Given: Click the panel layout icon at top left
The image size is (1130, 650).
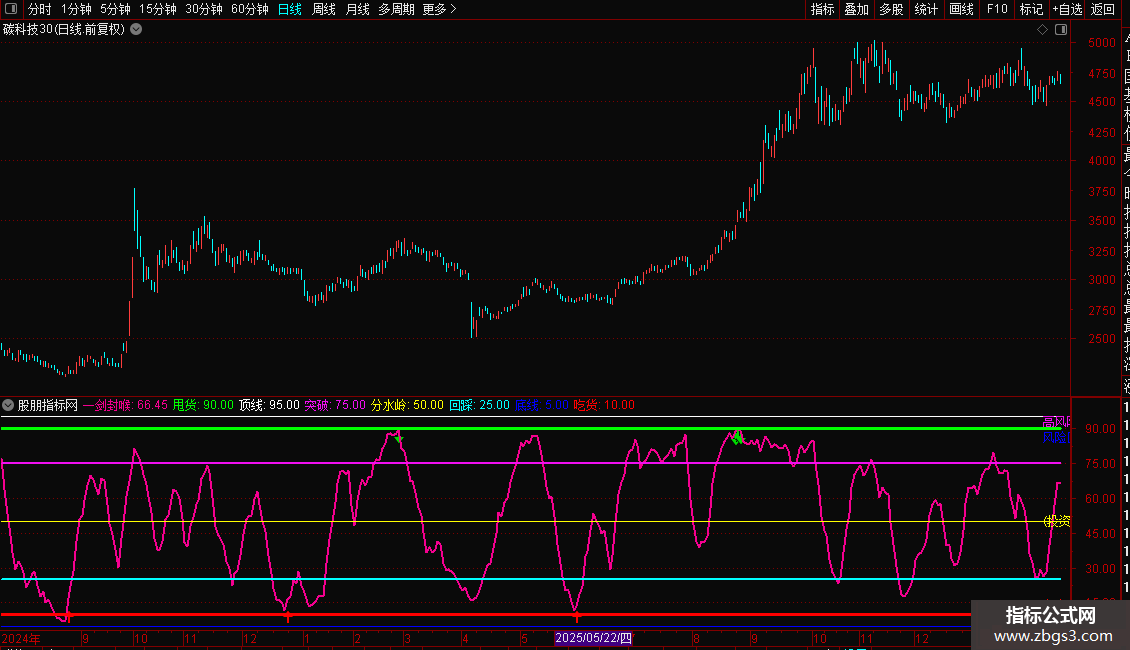Looking at the screenshot, I should click(11, 9).
